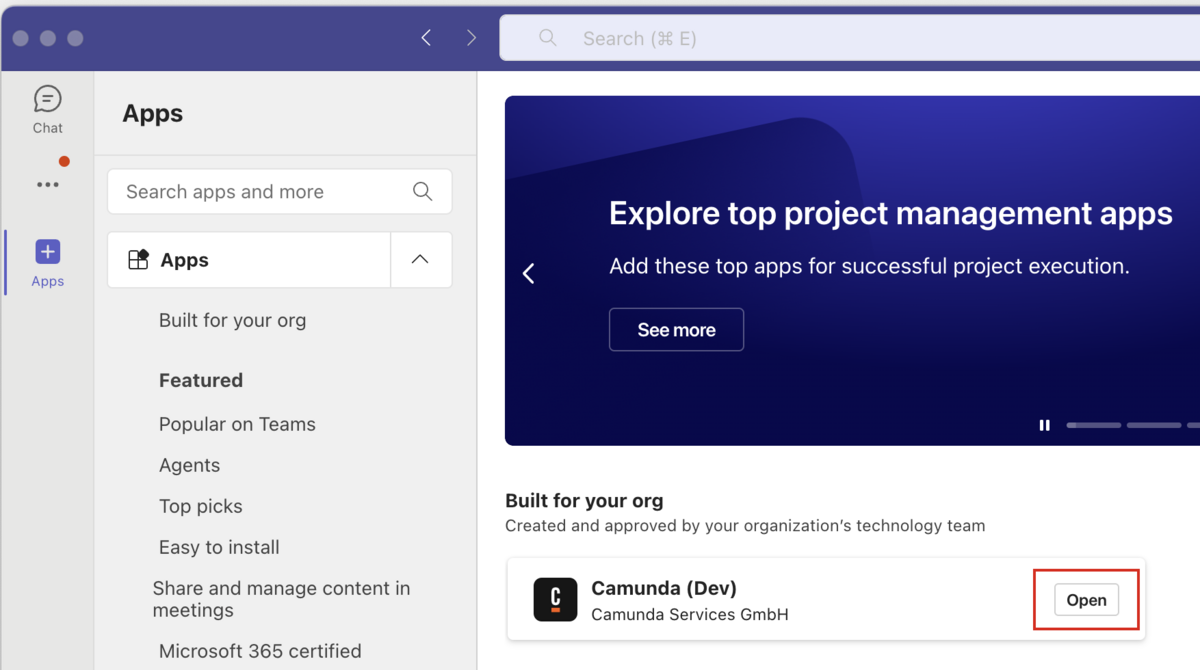The width and height of the screenshot is (1200, 670).
Task: Expand the Featured section heading
Action: click(x=200, y=380)
